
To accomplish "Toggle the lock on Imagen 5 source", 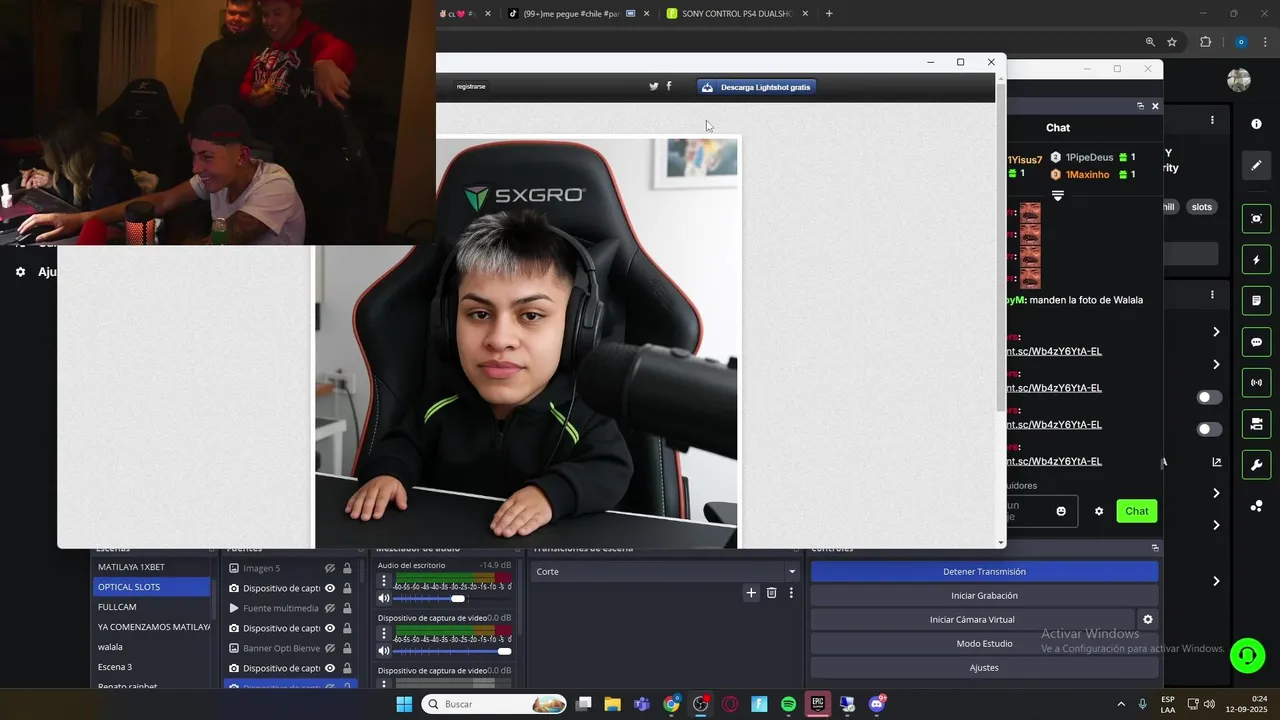I will (347, 568).
